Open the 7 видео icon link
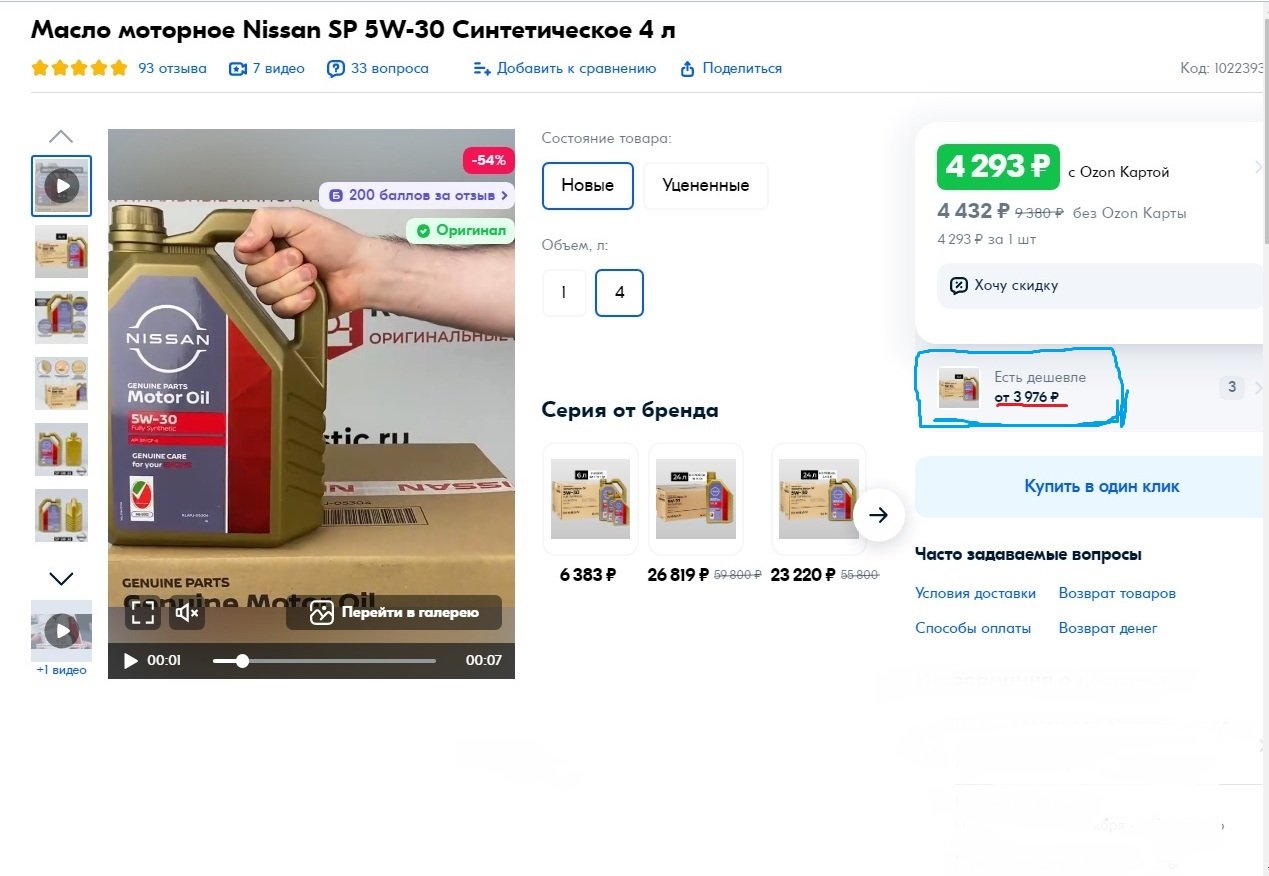The image size is (1269, 876). pos(237,69)
